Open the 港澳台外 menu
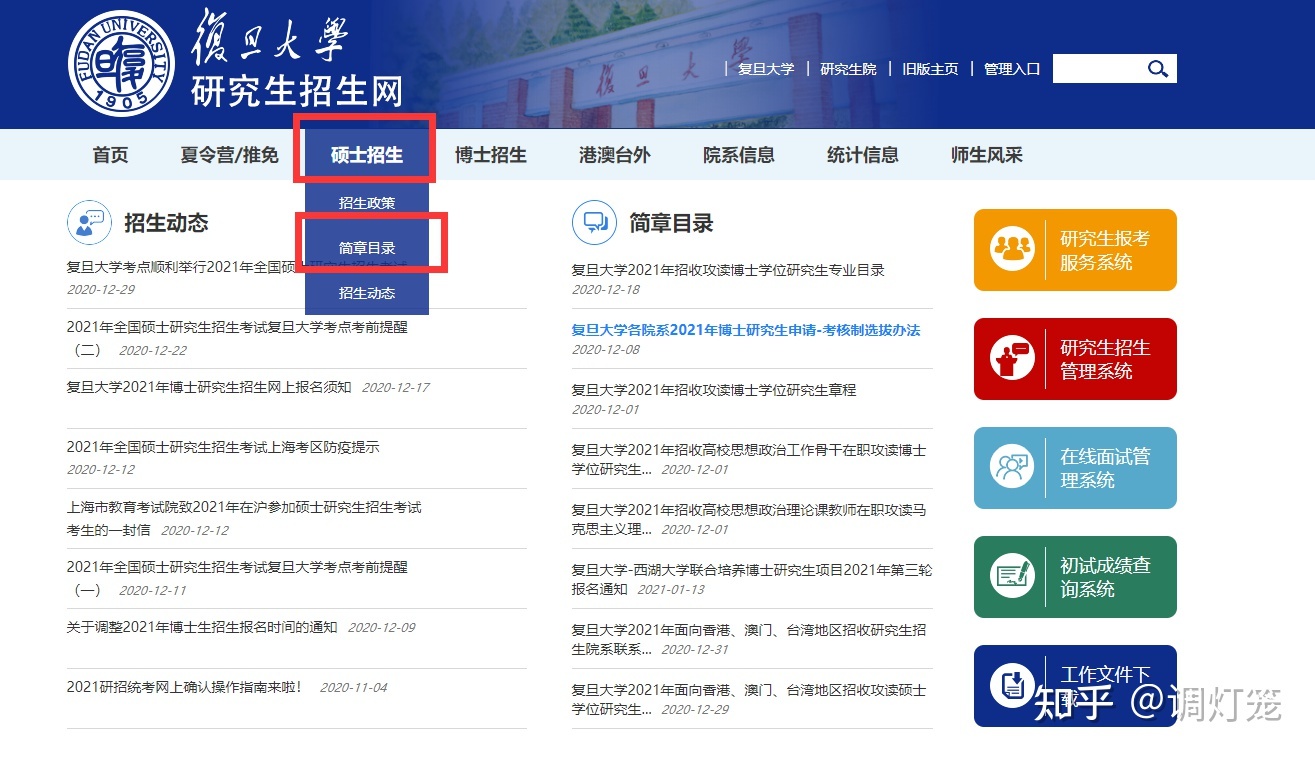 (x=614, y=155)
